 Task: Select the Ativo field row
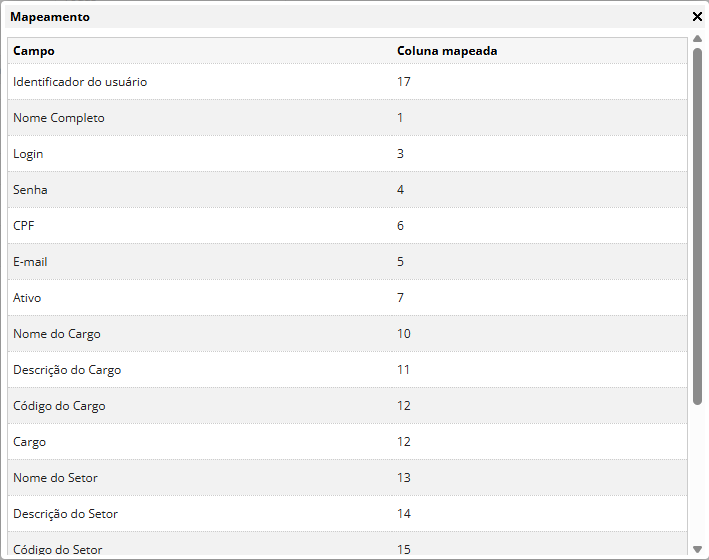click(27, 298)
